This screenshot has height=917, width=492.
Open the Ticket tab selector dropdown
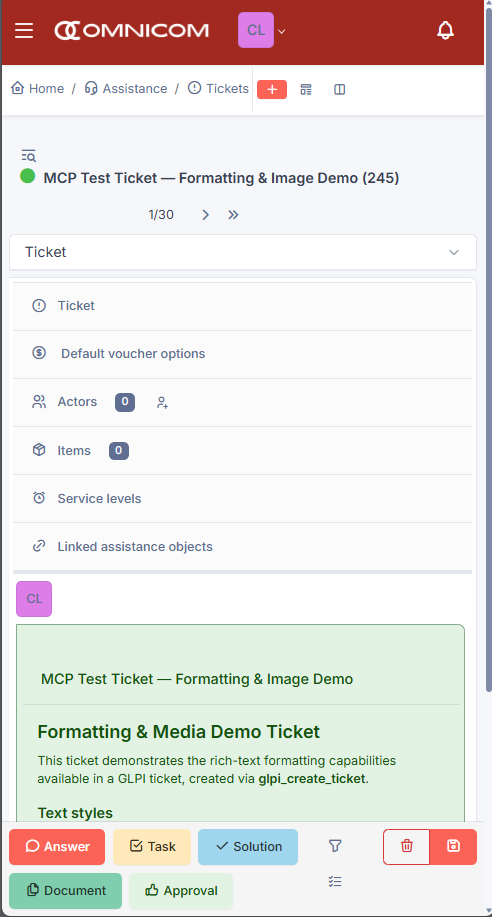pos(243,252)
